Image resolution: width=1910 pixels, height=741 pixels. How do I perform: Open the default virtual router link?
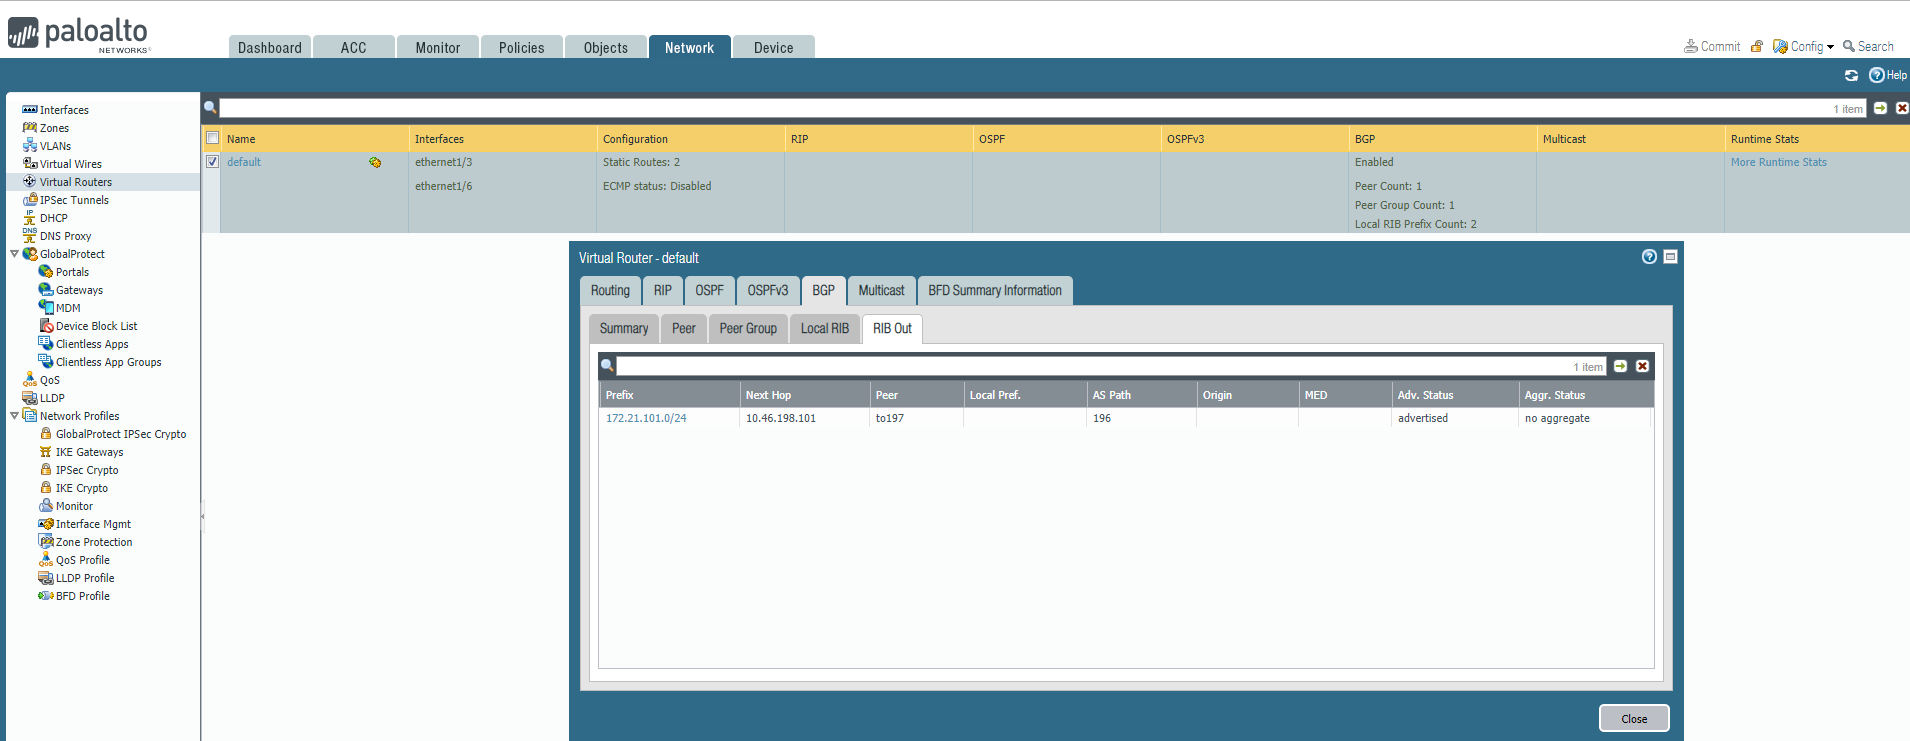click(244, 162)
